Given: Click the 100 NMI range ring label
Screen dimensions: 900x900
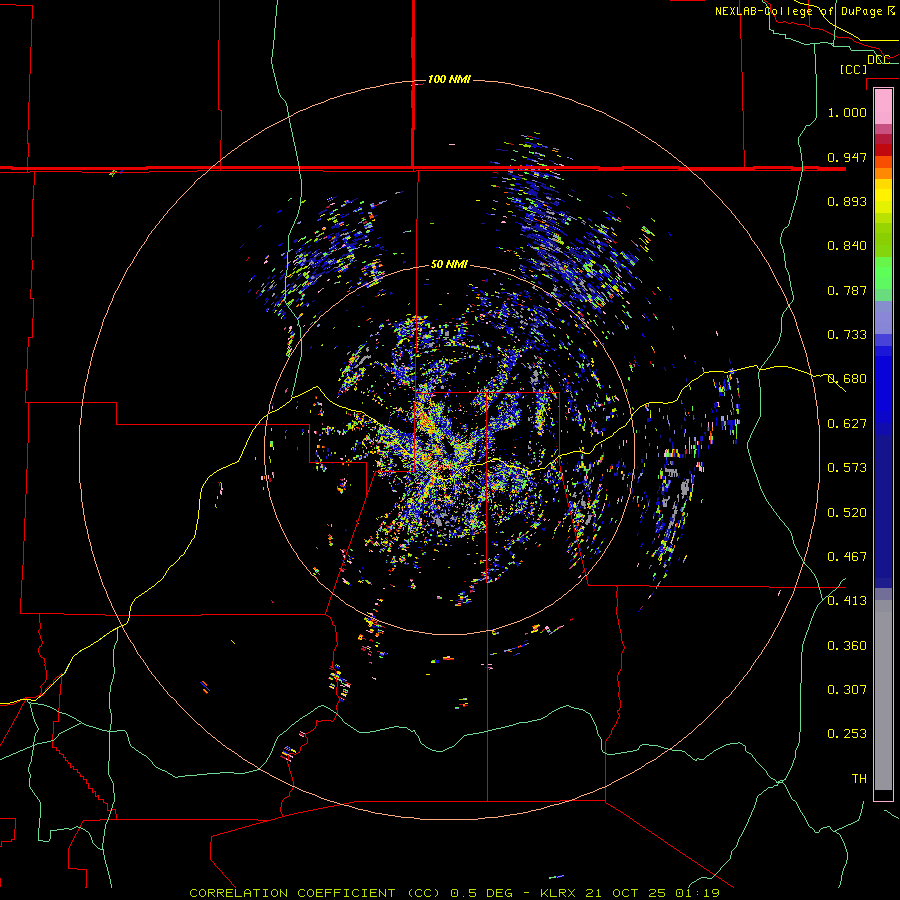Looking at the screenshot, I should (x=449, y=79).
